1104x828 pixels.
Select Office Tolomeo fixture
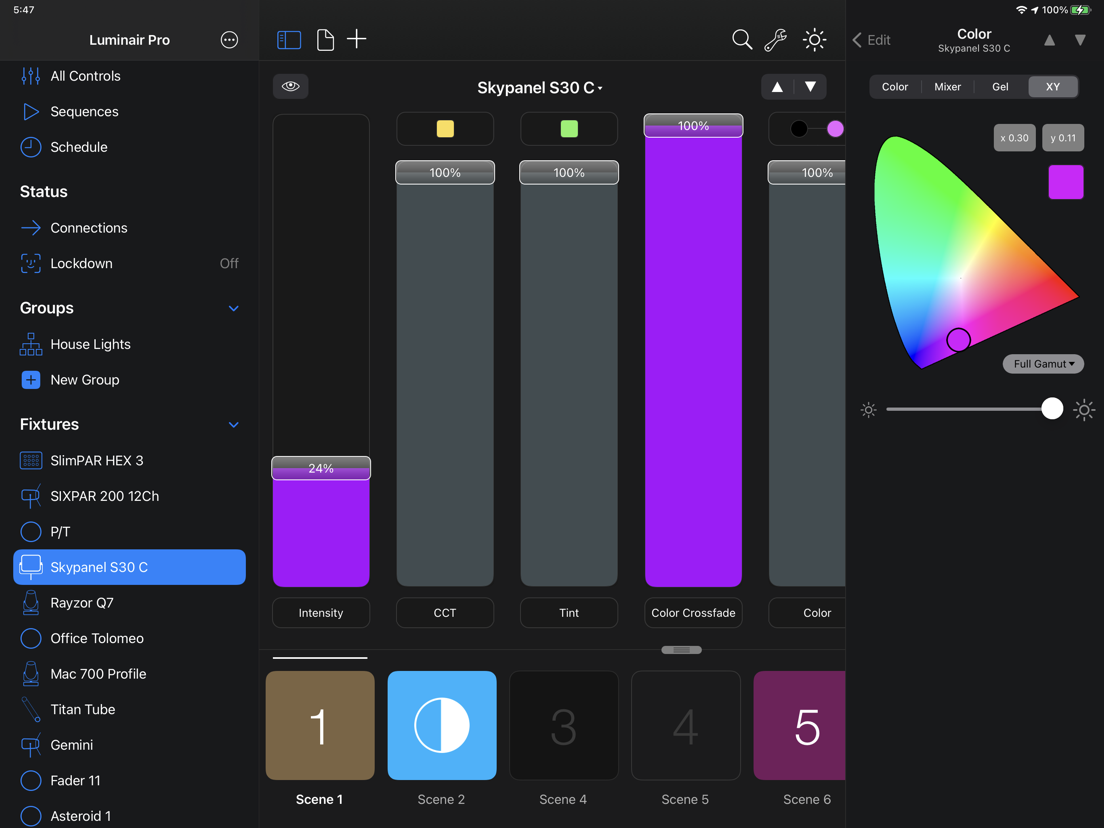tap(130, 639)
